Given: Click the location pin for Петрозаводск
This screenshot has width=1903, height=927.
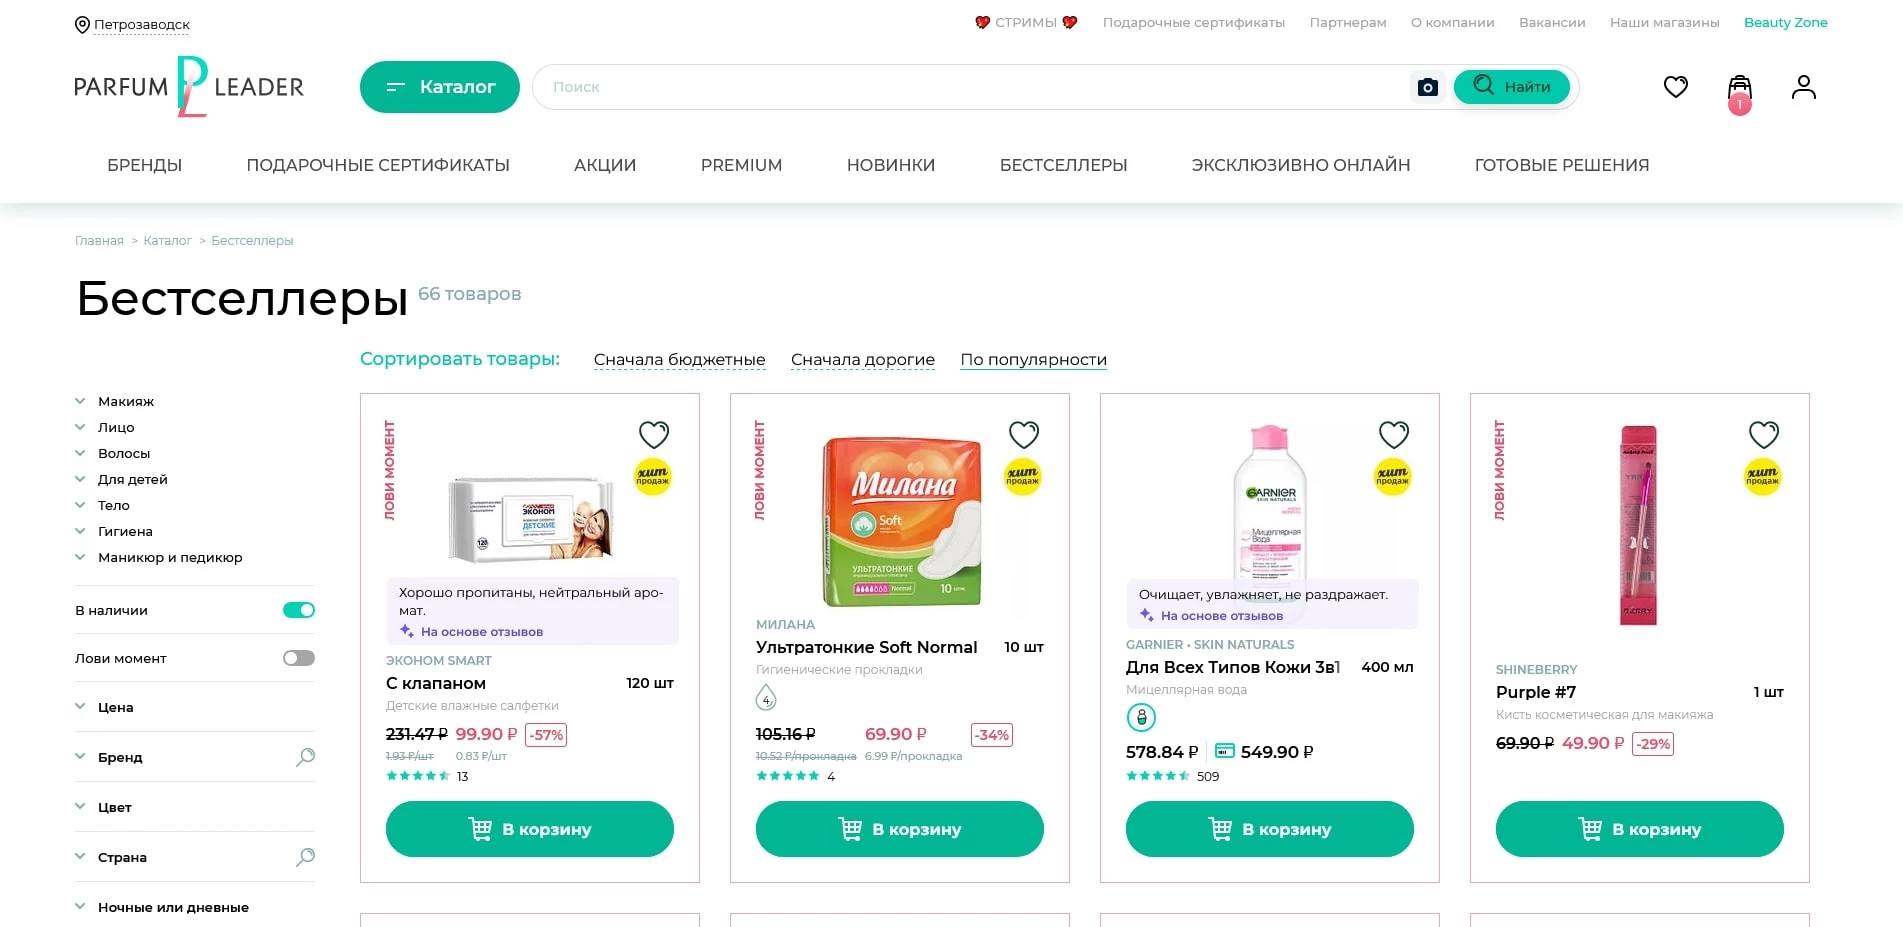Looking at the screenshot, I should tap(82, 25).
